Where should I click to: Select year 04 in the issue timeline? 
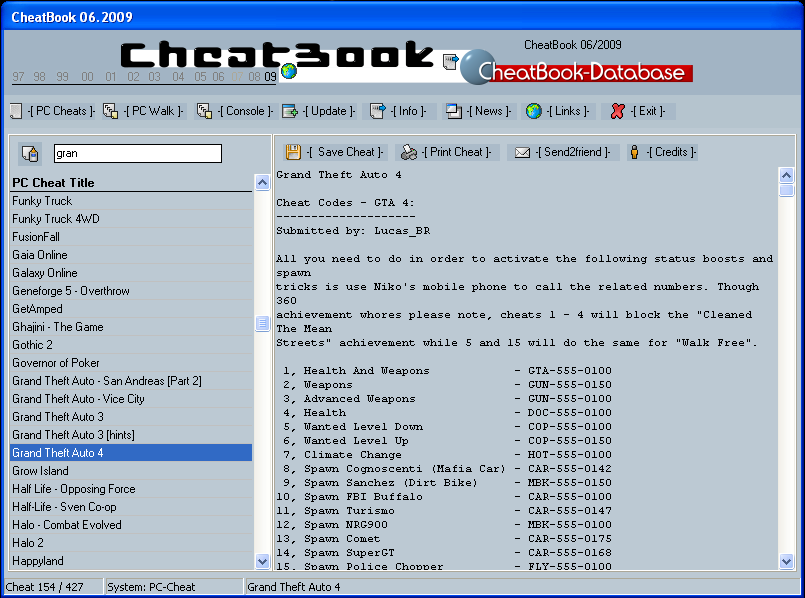click(178, 77)
